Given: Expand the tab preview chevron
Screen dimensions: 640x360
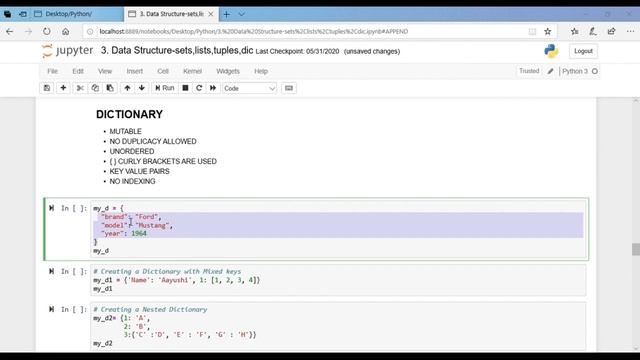Looking at the screenshot, I should click(x=242, y=14).
